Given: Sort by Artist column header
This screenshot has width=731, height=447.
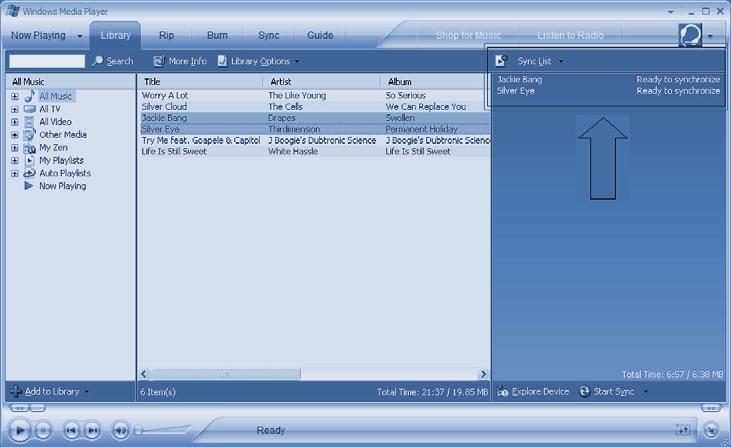Looking at the screenshot, I should click(x=322, y=82).
